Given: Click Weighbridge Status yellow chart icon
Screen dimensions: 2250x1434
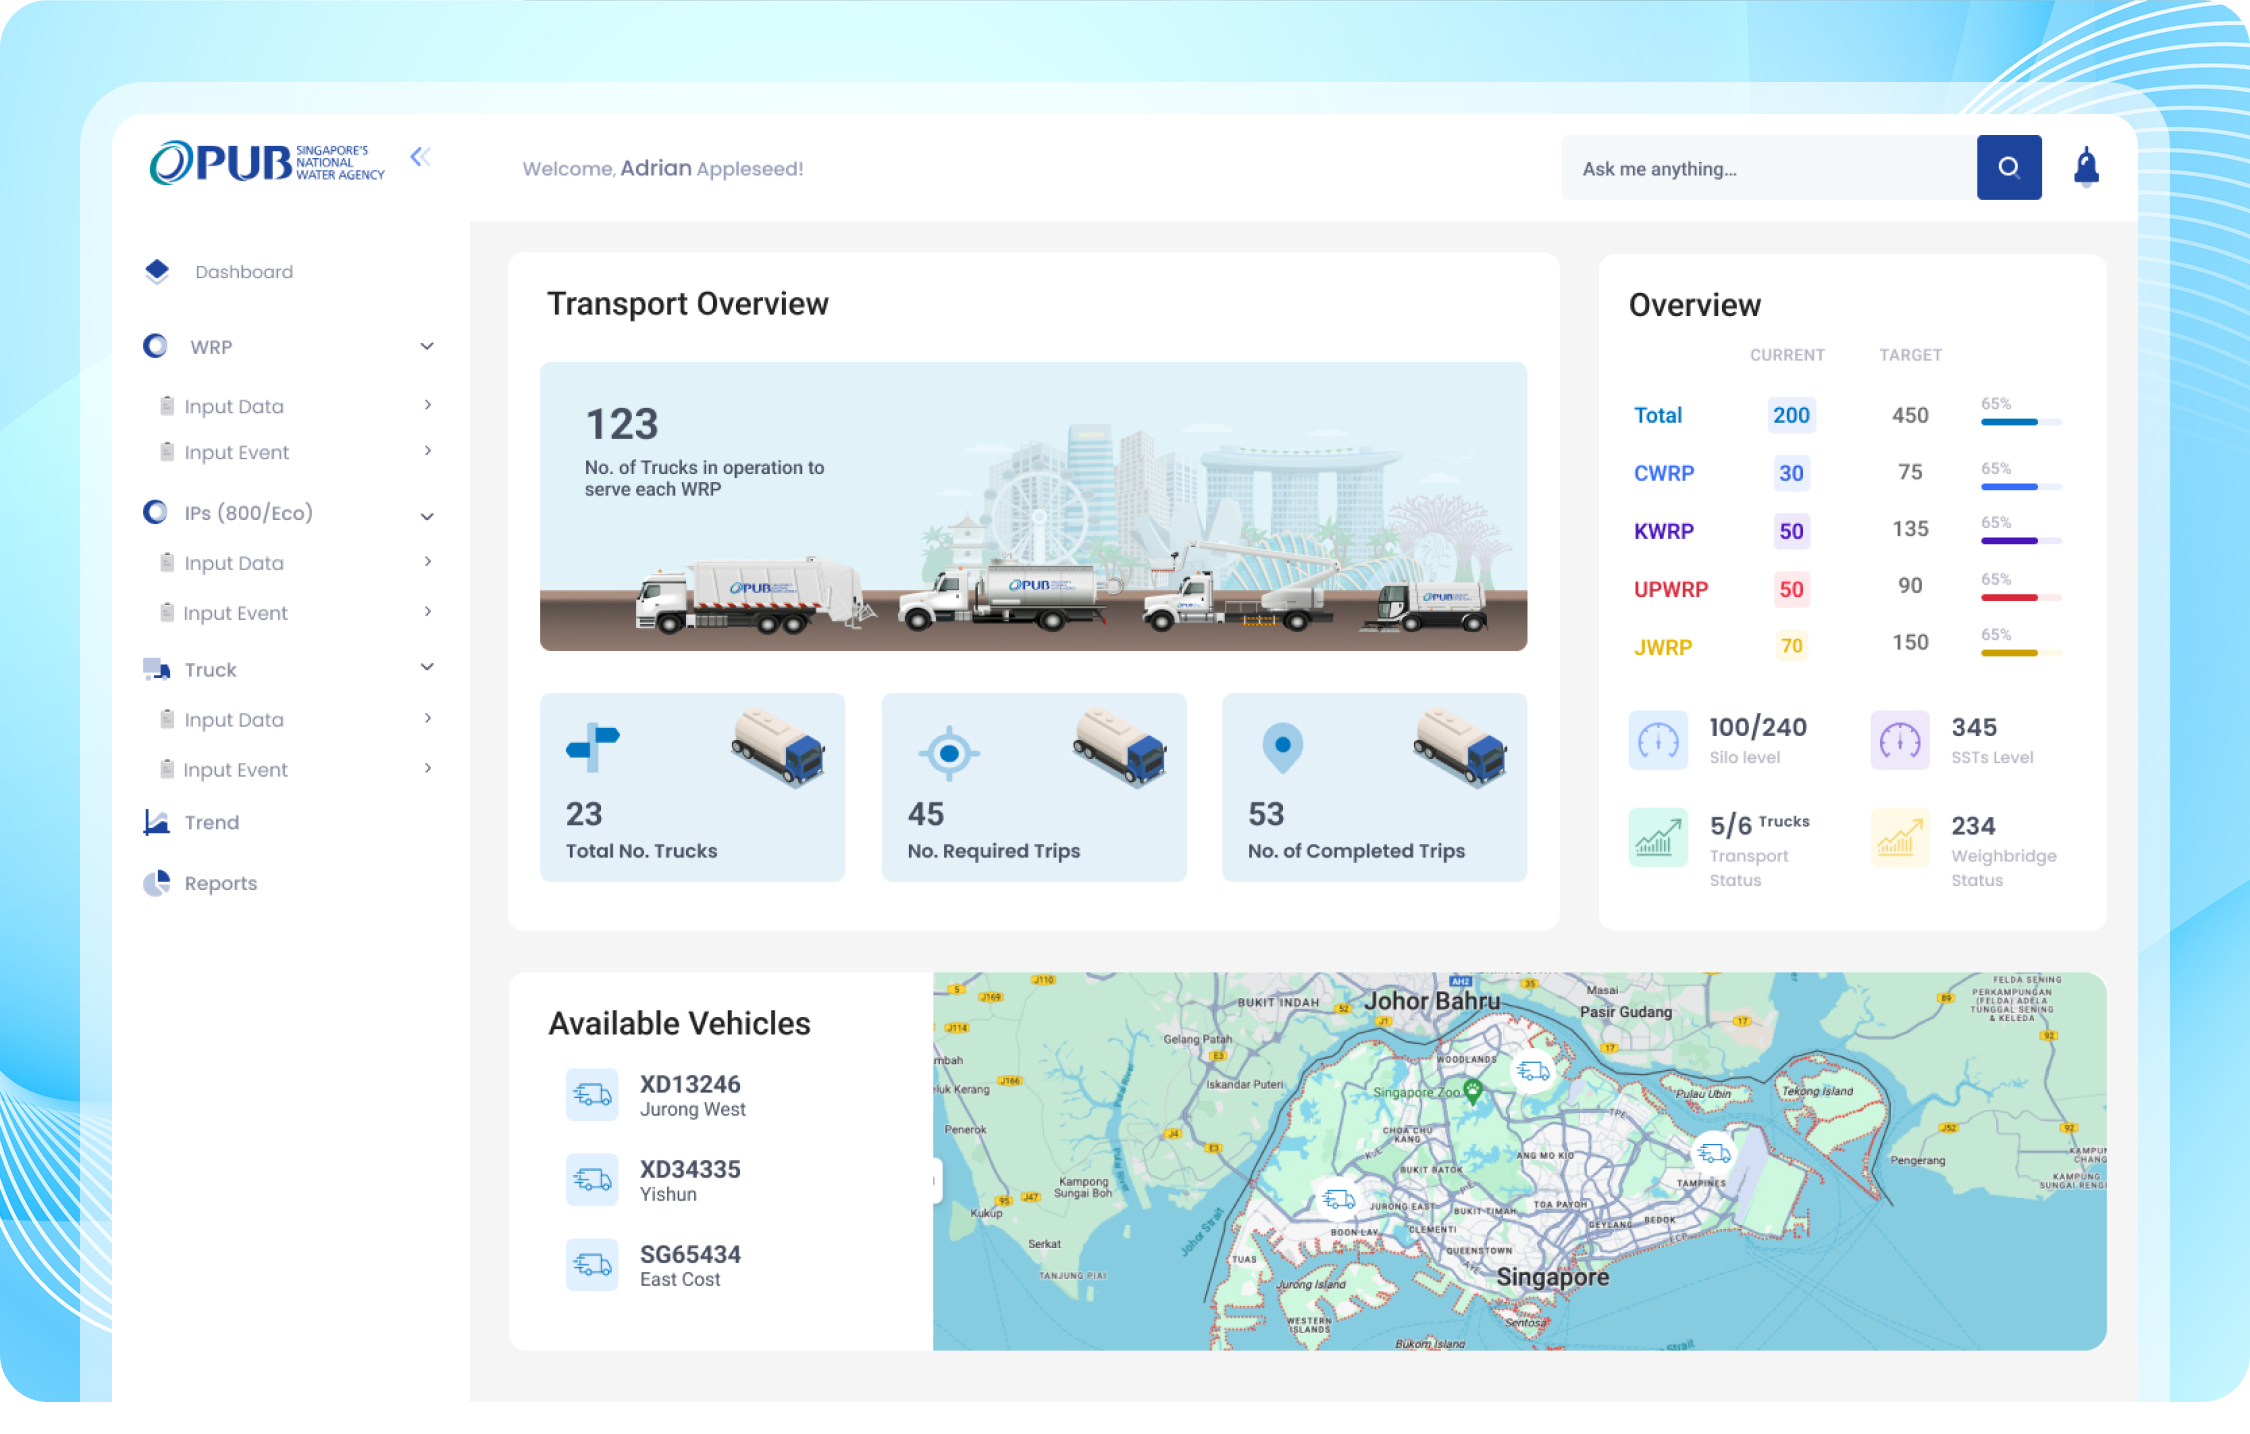Looking at the screenshot, I should [x=1899, y=837].
